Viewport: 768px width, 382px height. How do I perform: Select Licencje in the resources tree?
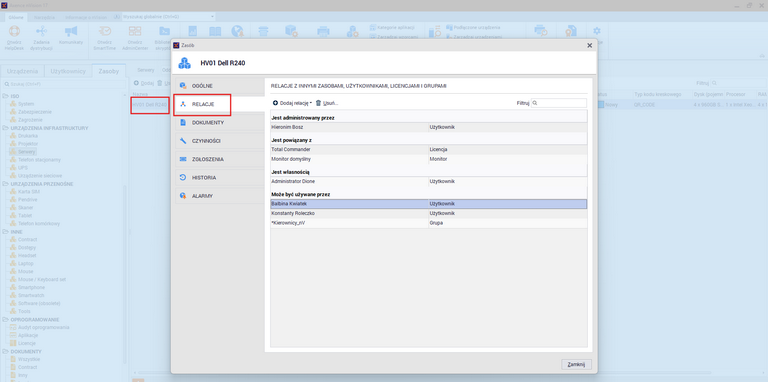26,343
